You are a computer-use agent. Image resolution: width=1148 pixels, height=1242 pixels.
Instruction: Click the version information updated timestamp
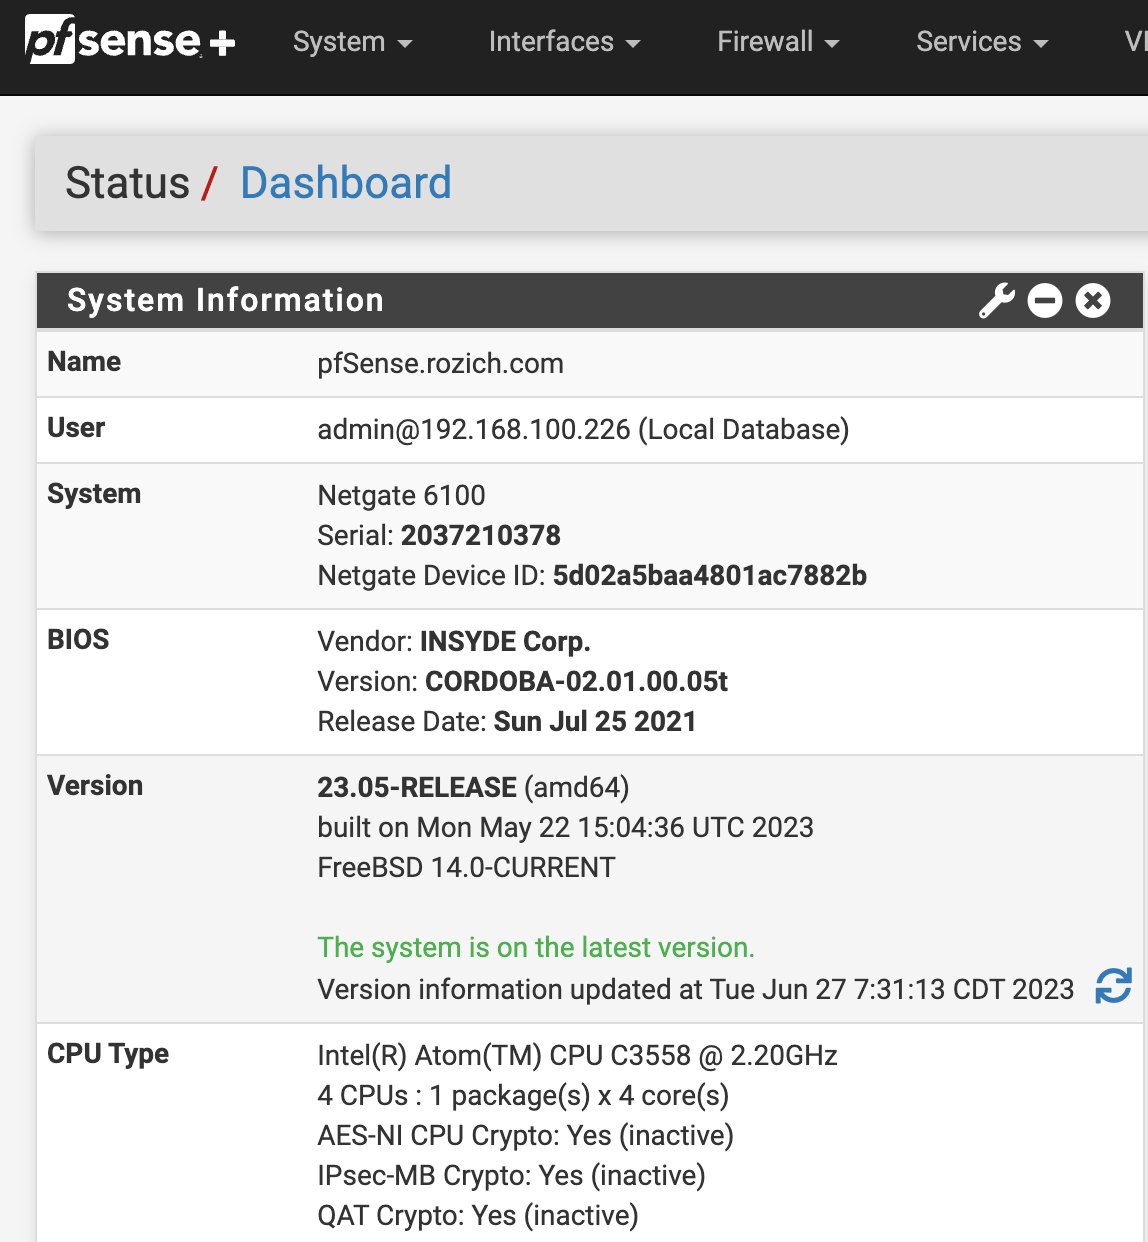click(696, 989)
